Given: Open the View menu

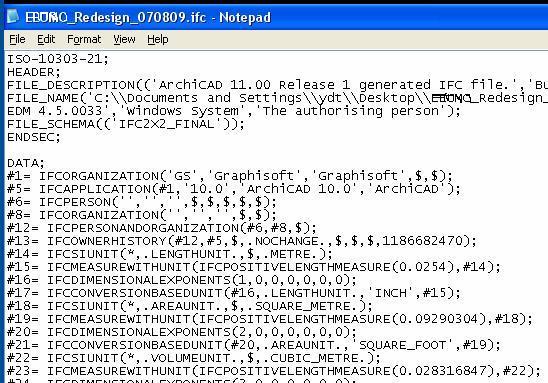Looking at the screenshot, I should pos(124,39).
